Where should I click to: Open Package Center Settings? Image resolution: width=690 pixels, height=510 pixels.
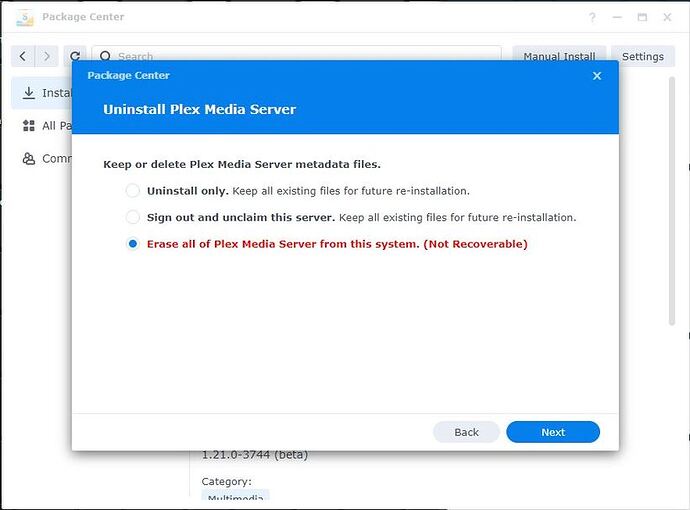tap(642, 56)
